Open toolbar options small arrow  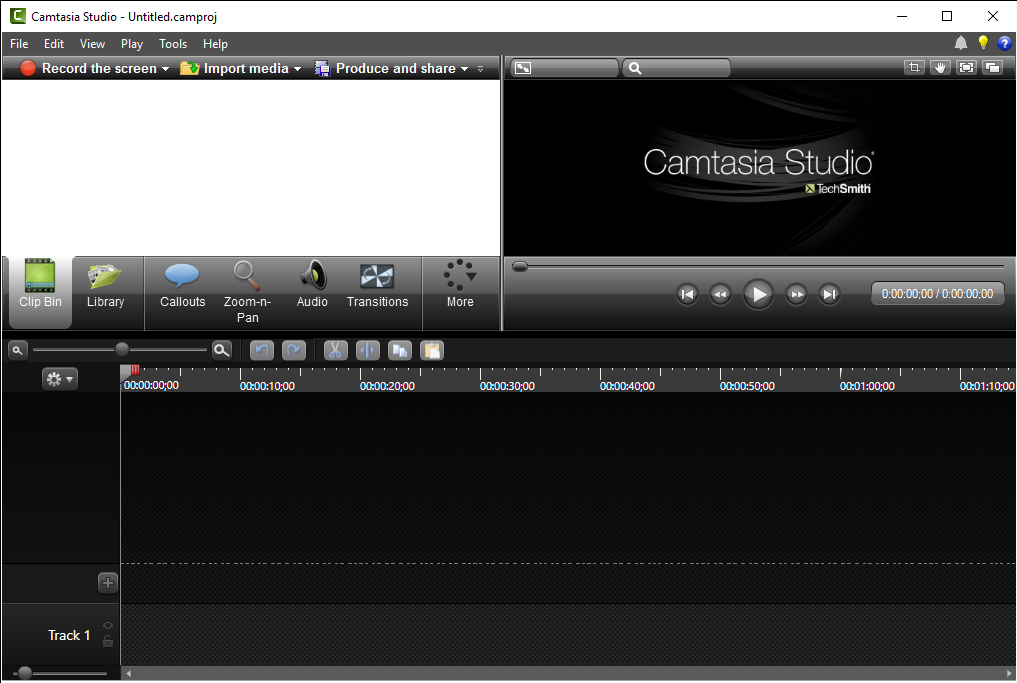pyautogui.click(x=481, y=69)
